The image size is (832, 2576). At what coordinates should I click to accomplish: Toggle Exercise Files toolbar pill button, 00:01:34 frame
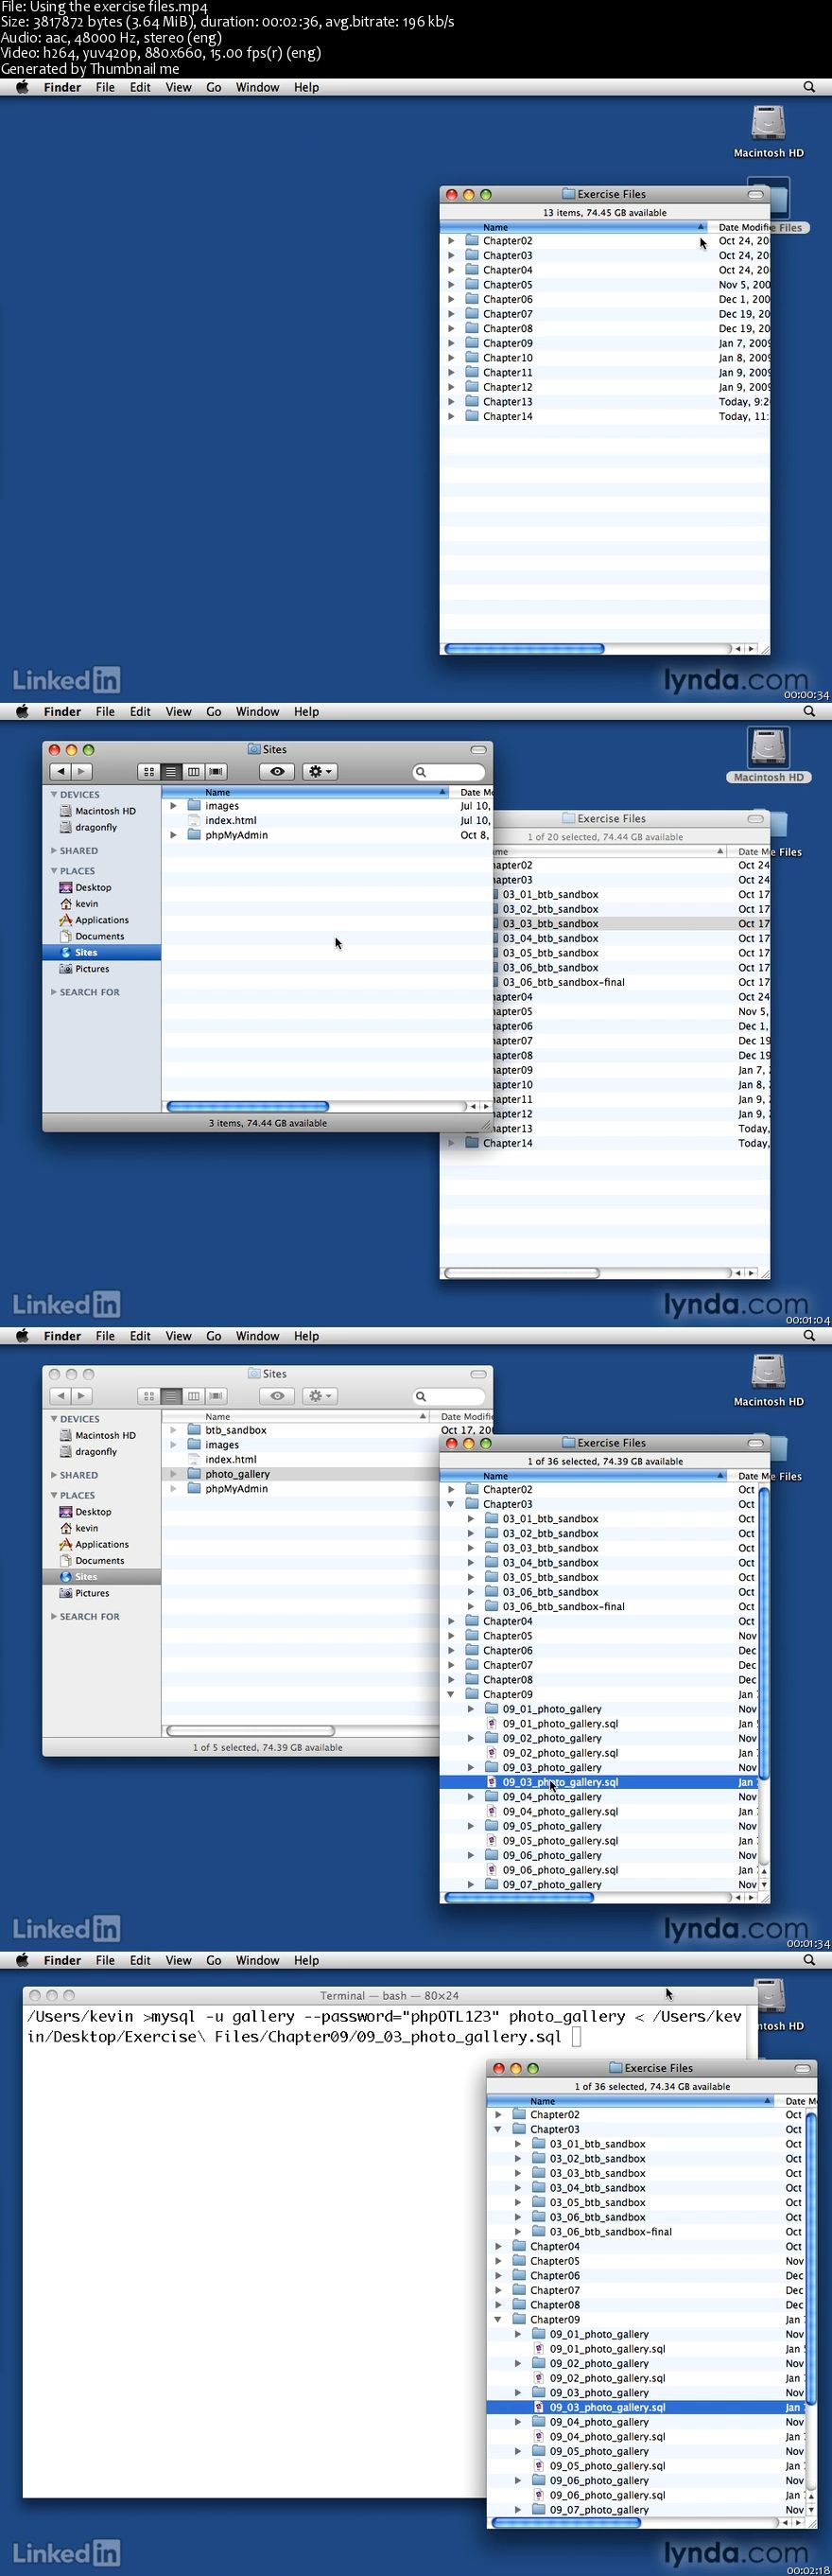(756, 1442)
